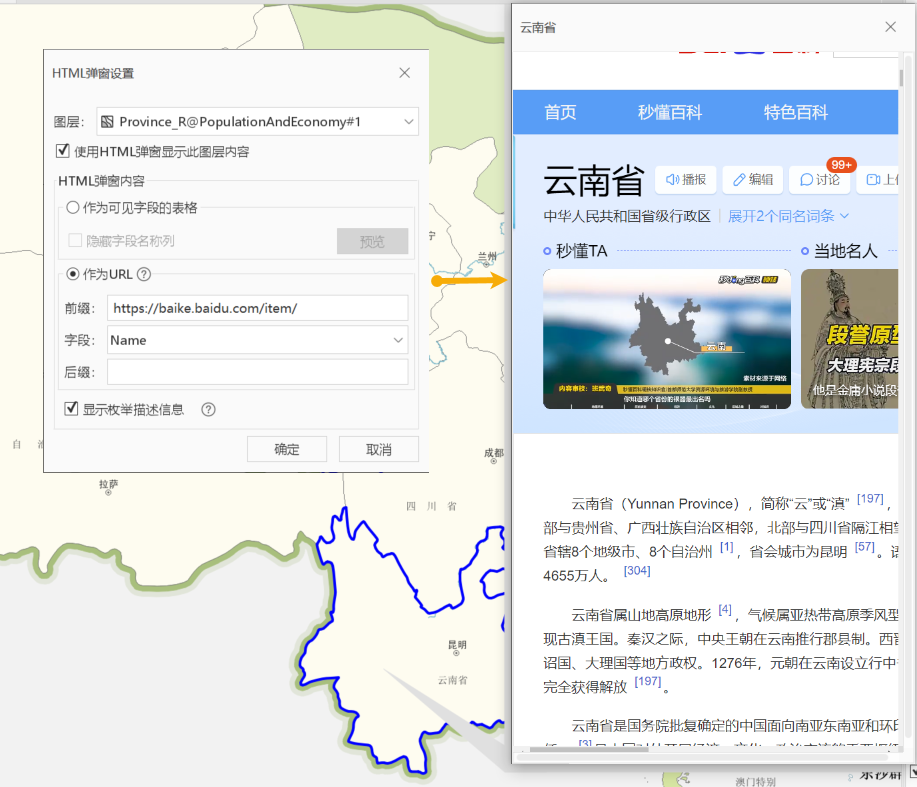Close the 云南省 popup window
The height and width of the screenshot is (787, 917).
(x=890, y=27)
